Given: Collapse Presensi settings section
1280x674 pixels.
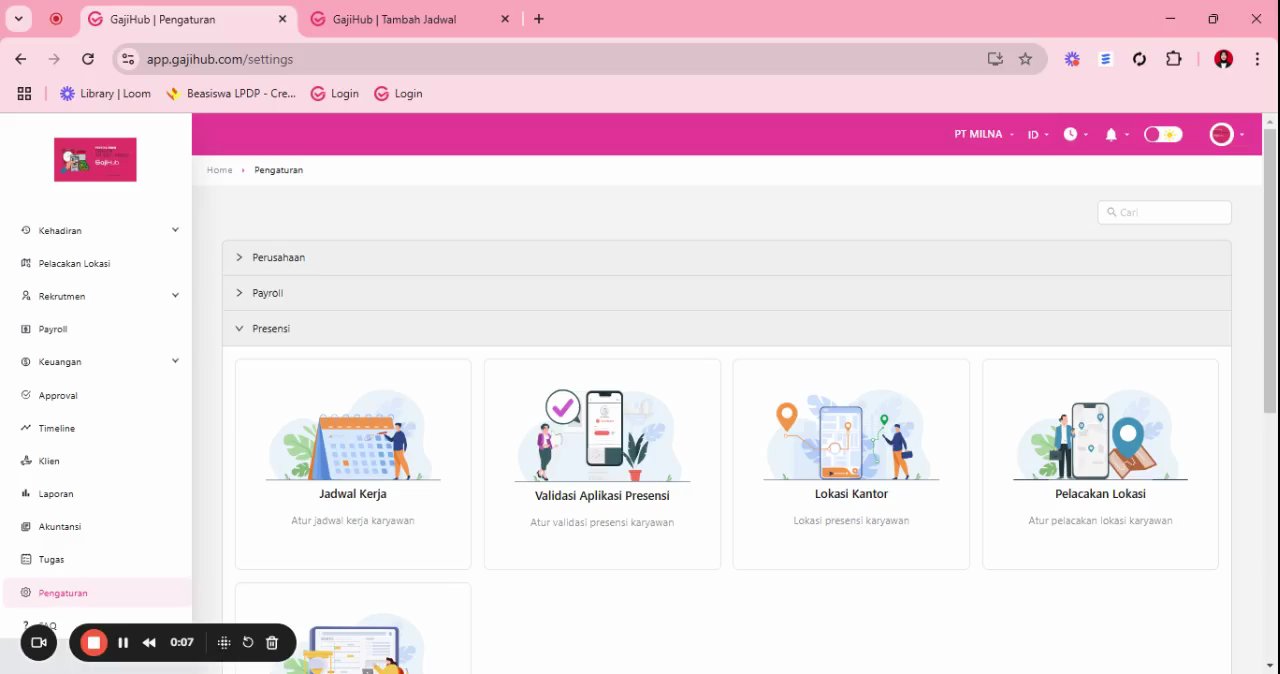Looking at the screenshot, I should pos(726,328).
